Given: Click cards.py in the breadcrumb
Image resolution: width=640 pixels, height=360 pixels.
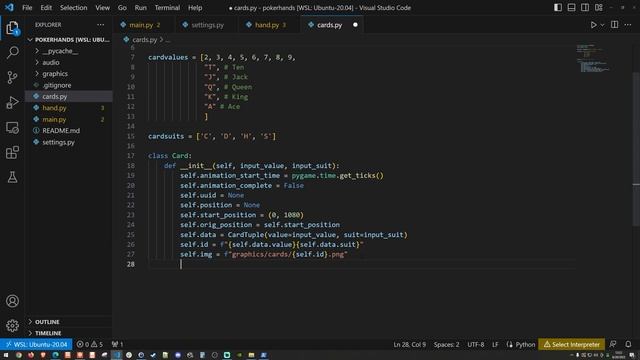Looking at the screenshot, I should pyautogui.click(x=144, y=40).
